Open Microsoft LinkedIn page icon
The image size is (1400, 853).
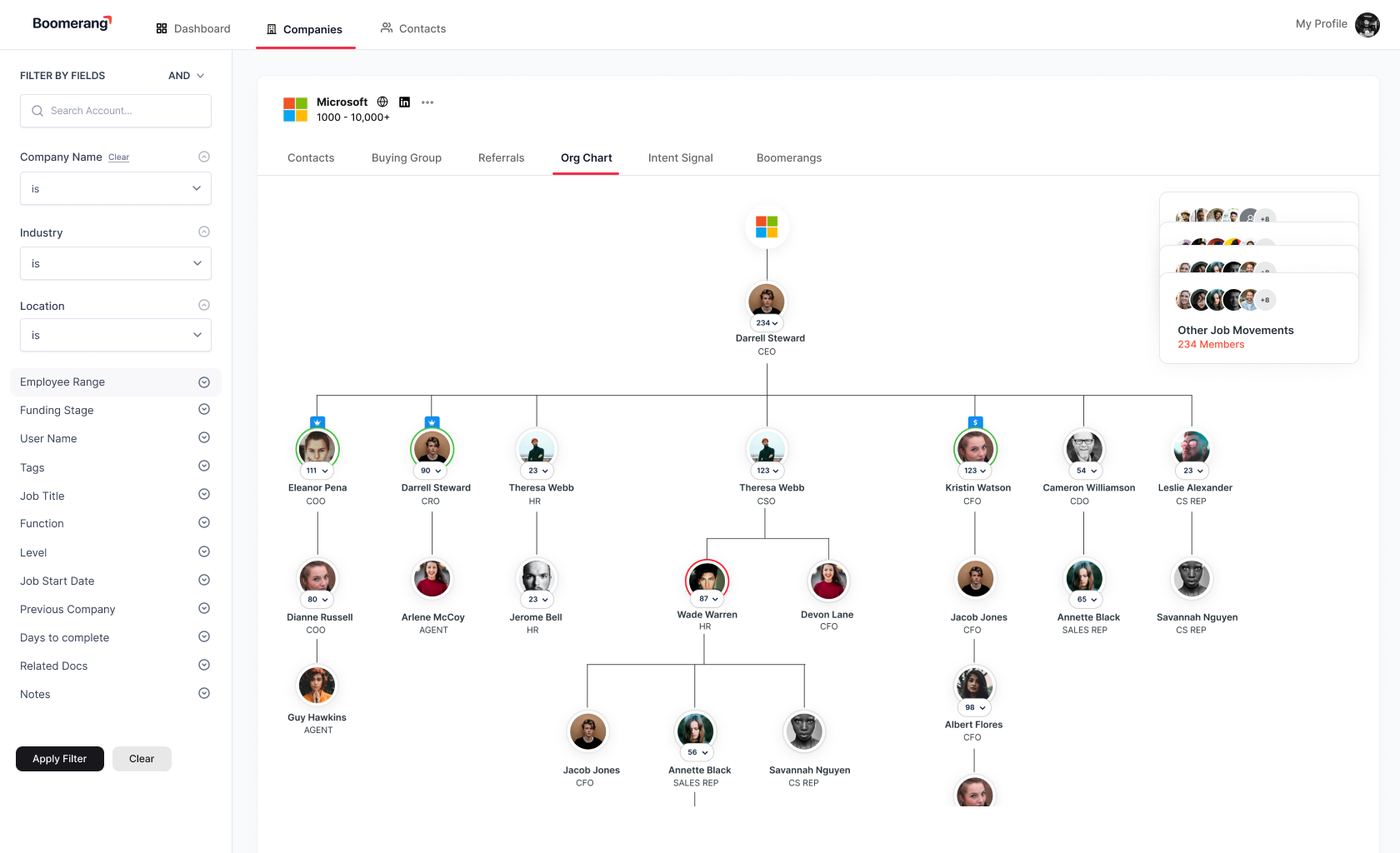[x=404, y=102]
